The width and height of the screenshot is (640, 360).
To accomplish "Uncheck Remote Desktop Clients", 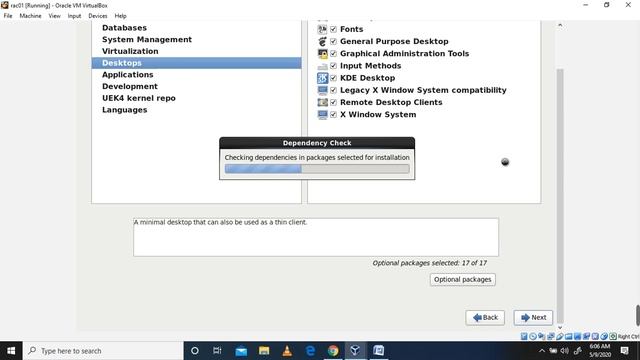I will click(x=333, y=102).
